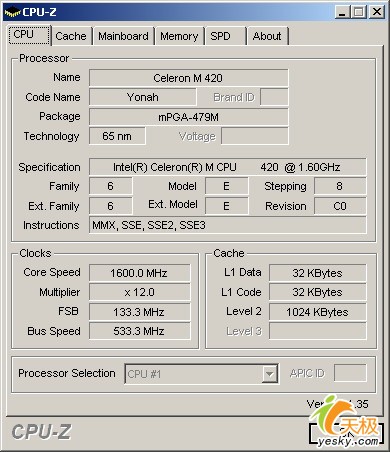Click the Specification field with 1.60GHz
Viewport: 390px width, 452px height.
[228, 167]
